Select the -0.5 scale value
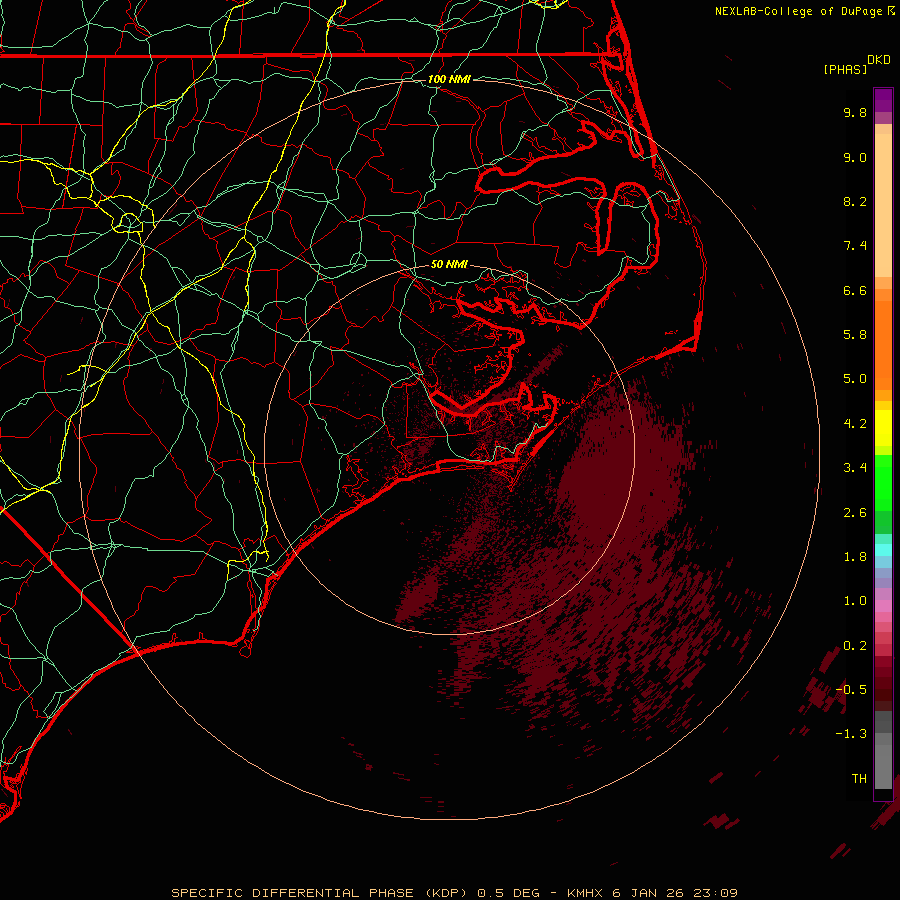Image resolution: width=900 pixels, height=900 pixels. click(x=851, y=690)
